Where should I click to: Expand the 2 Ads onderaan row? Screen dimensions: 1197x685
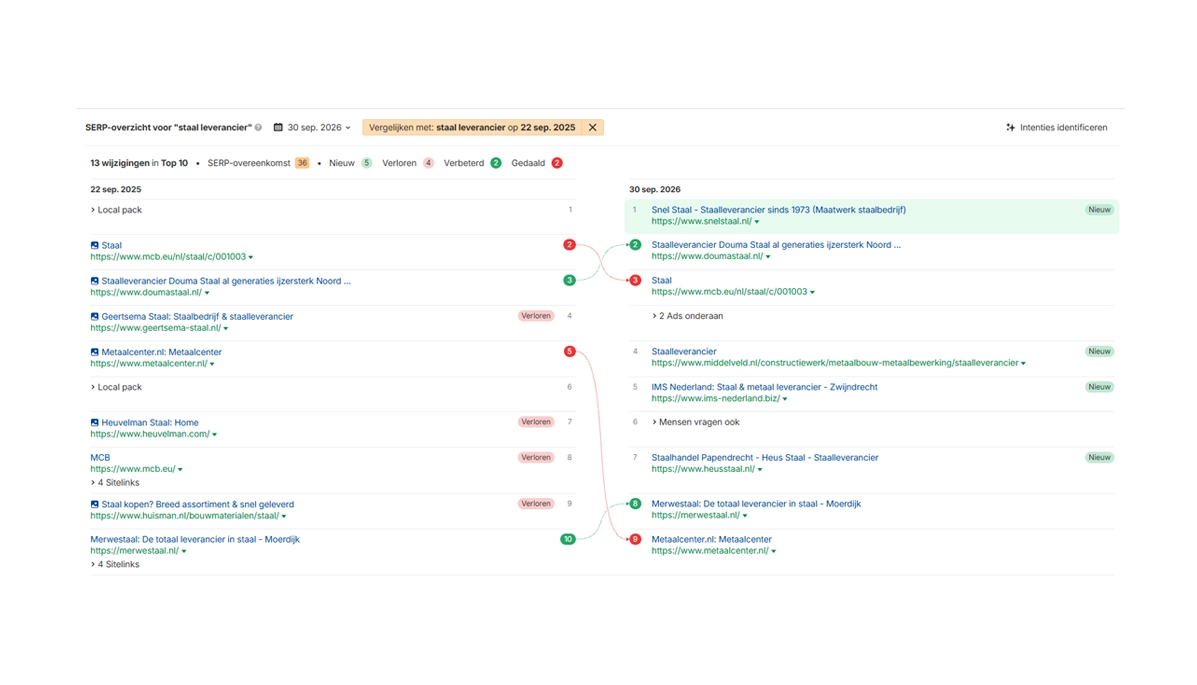coord(688,316)
